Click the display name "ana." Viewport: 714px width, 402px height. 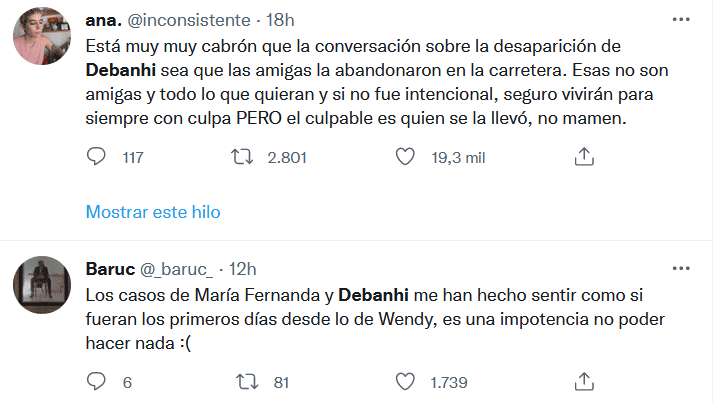point(104,21)
